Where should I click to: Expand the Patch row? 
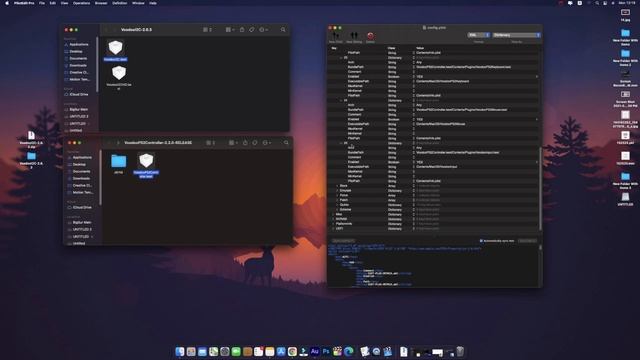pos(337,200)
